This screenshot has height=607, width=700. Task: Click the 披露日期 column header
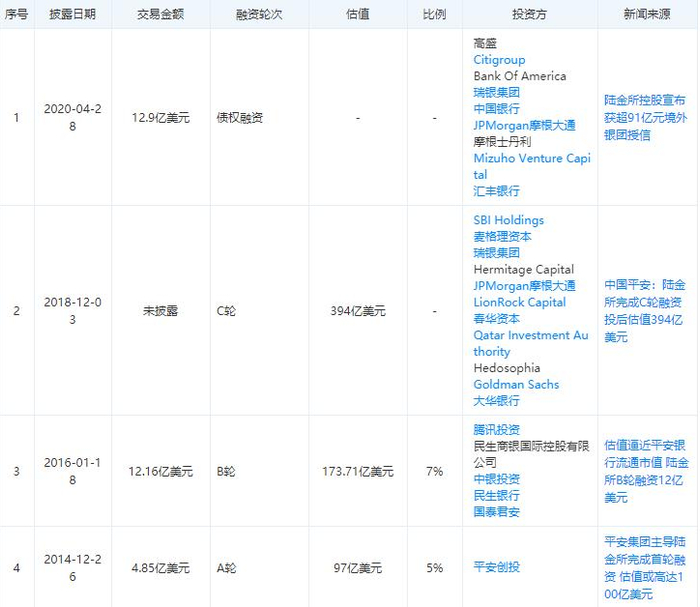[x=72, y=14]
